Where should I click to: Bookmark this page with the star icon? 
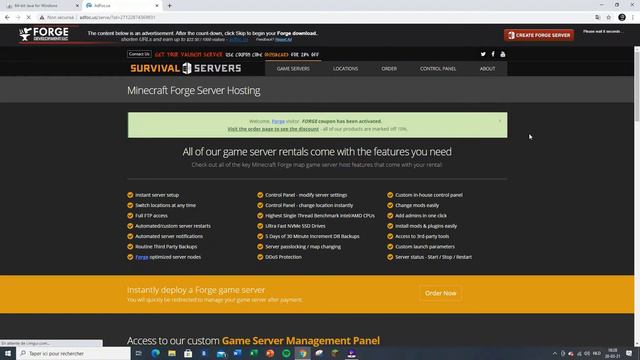point(609,17)
